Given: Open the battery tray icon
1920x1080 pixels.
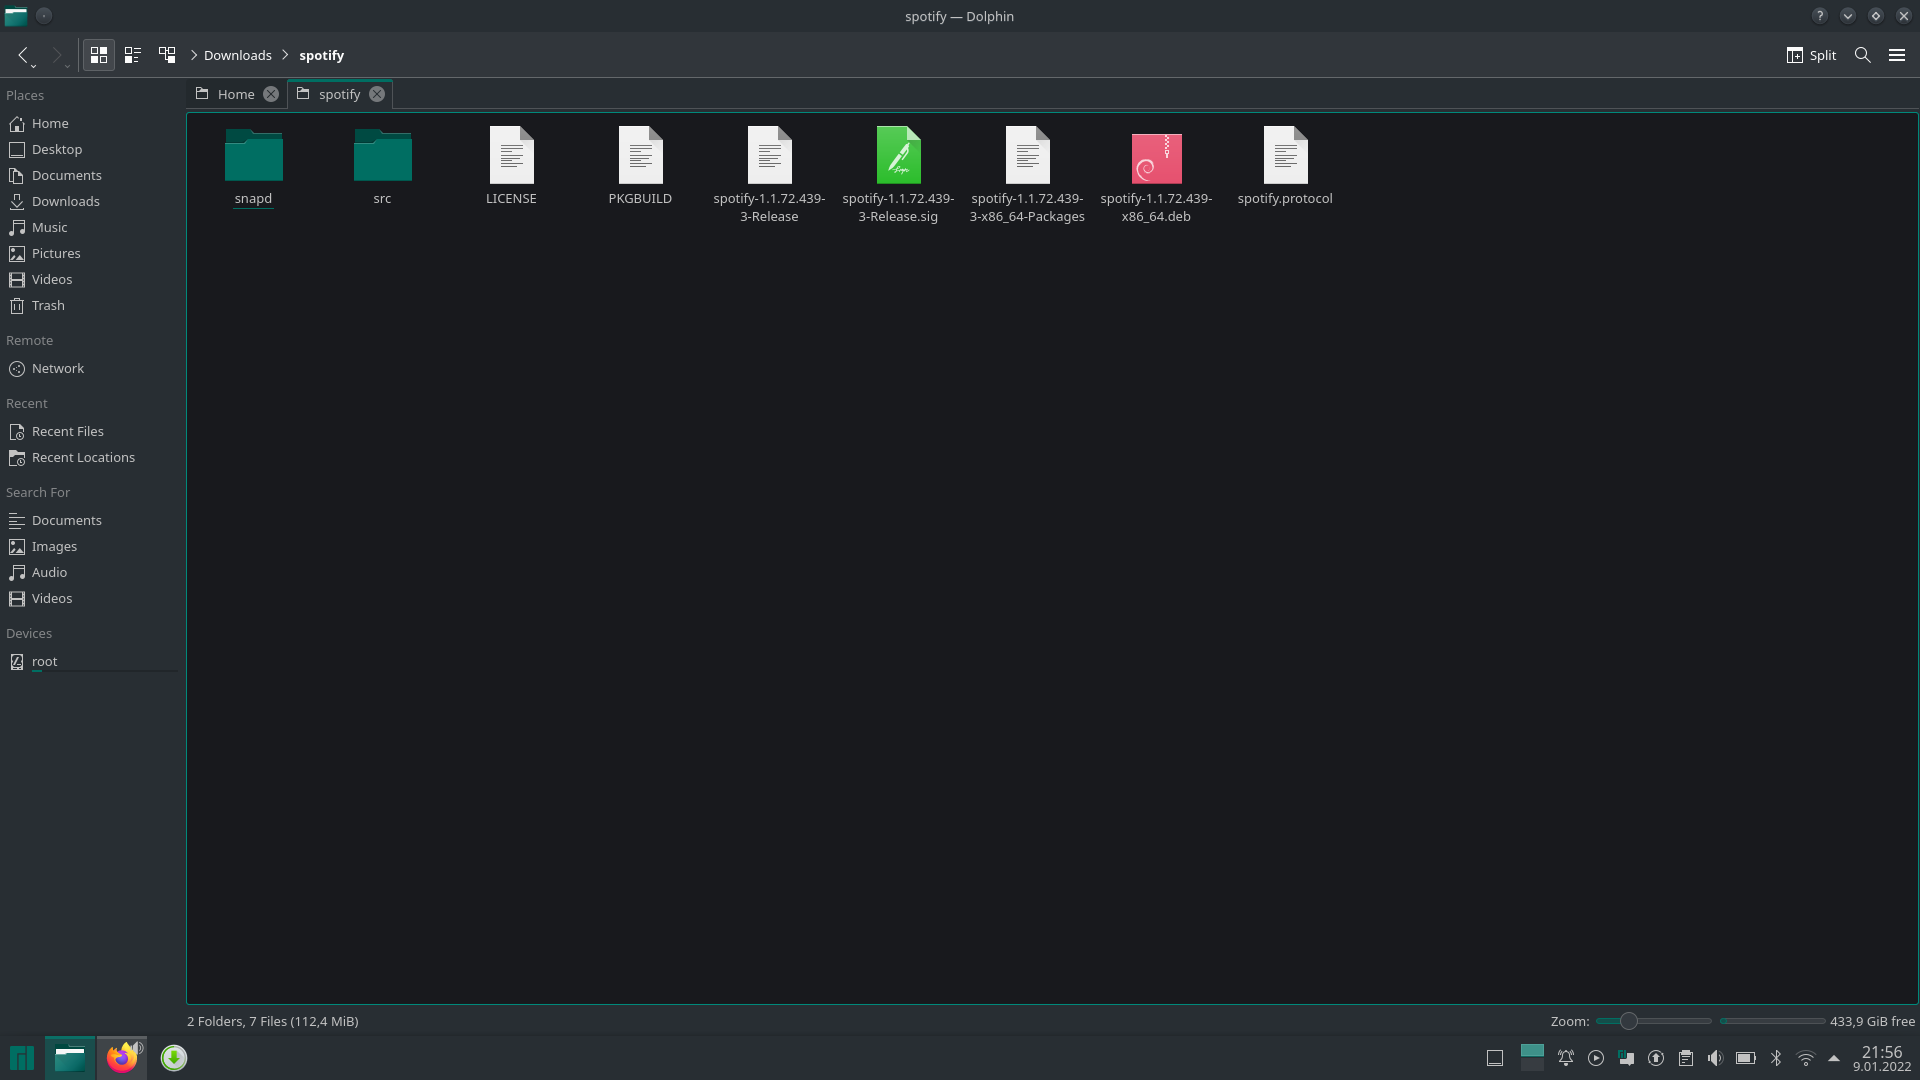Looking at the screenshot, I should (x=1746, y=1058).
